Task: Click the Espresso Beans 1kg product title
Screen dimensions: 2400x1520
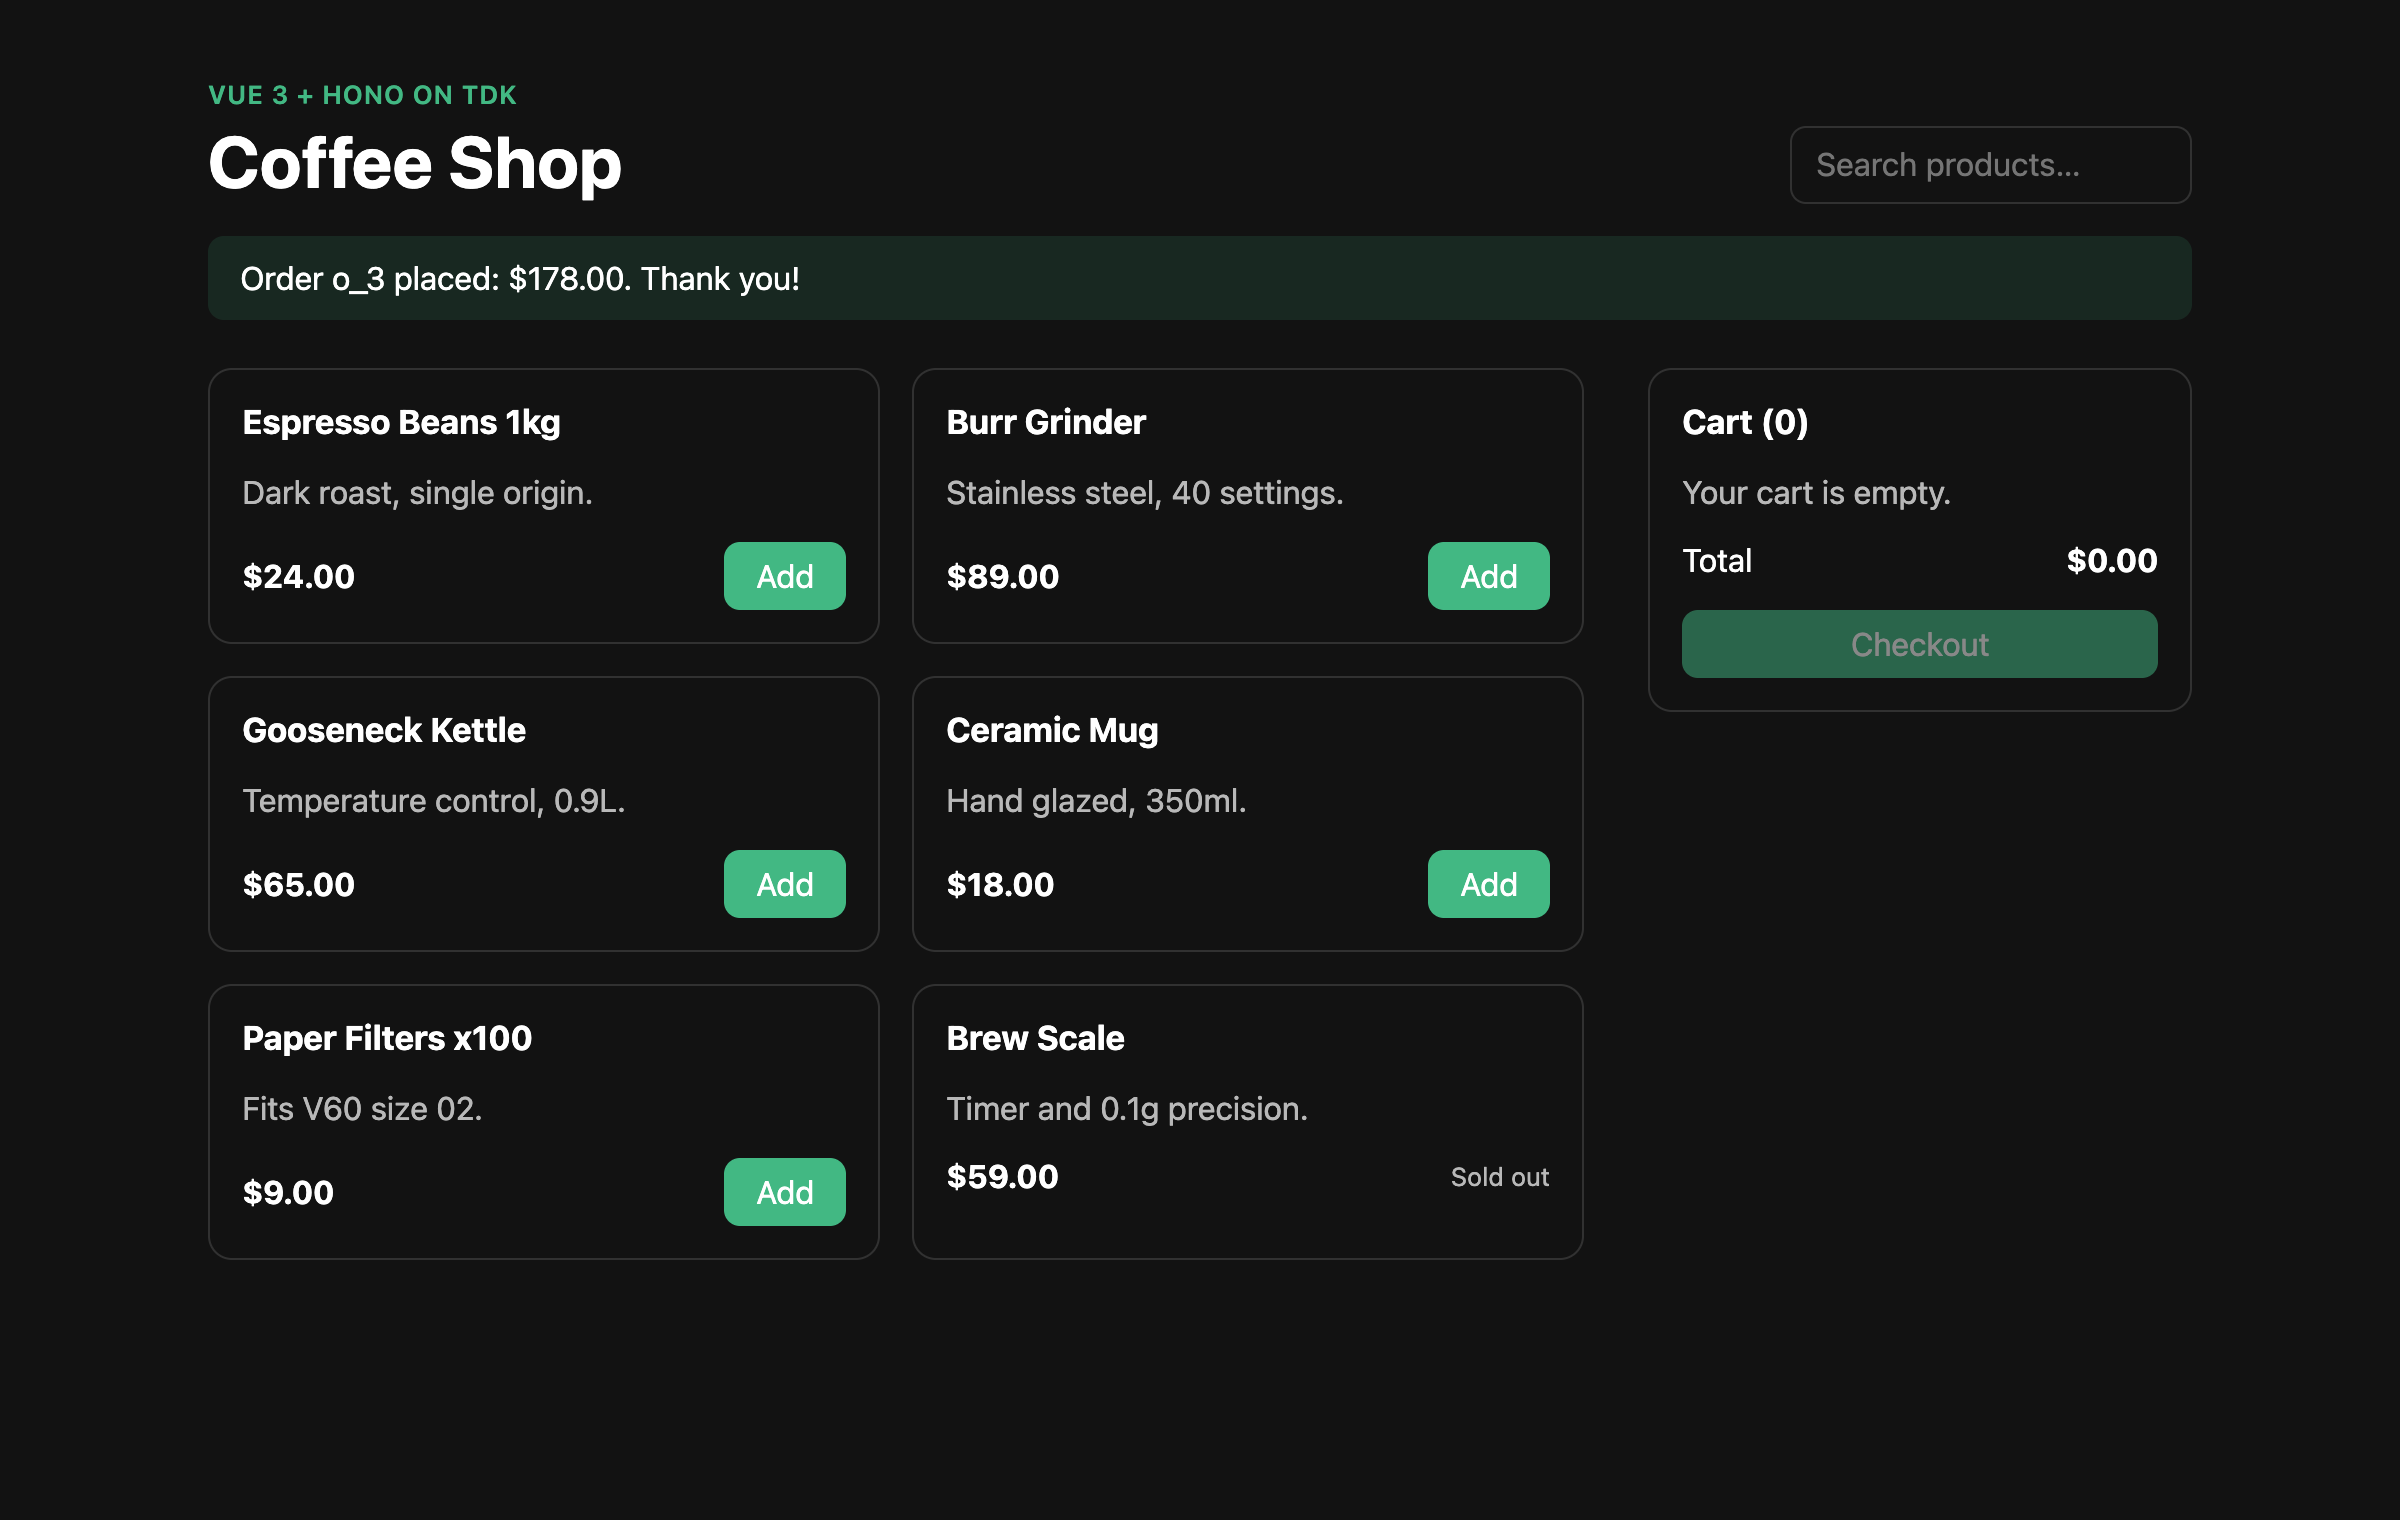Action: 401,423
